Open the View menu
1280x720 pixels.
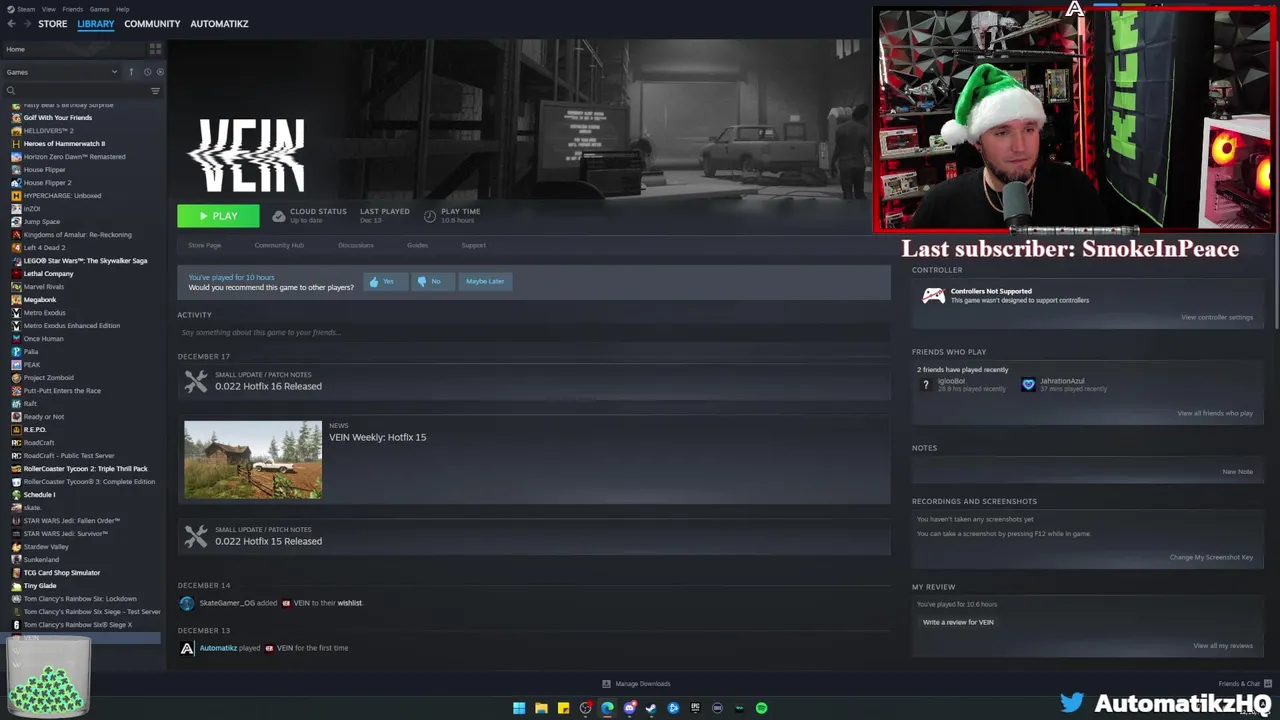[x=48, y=9]
